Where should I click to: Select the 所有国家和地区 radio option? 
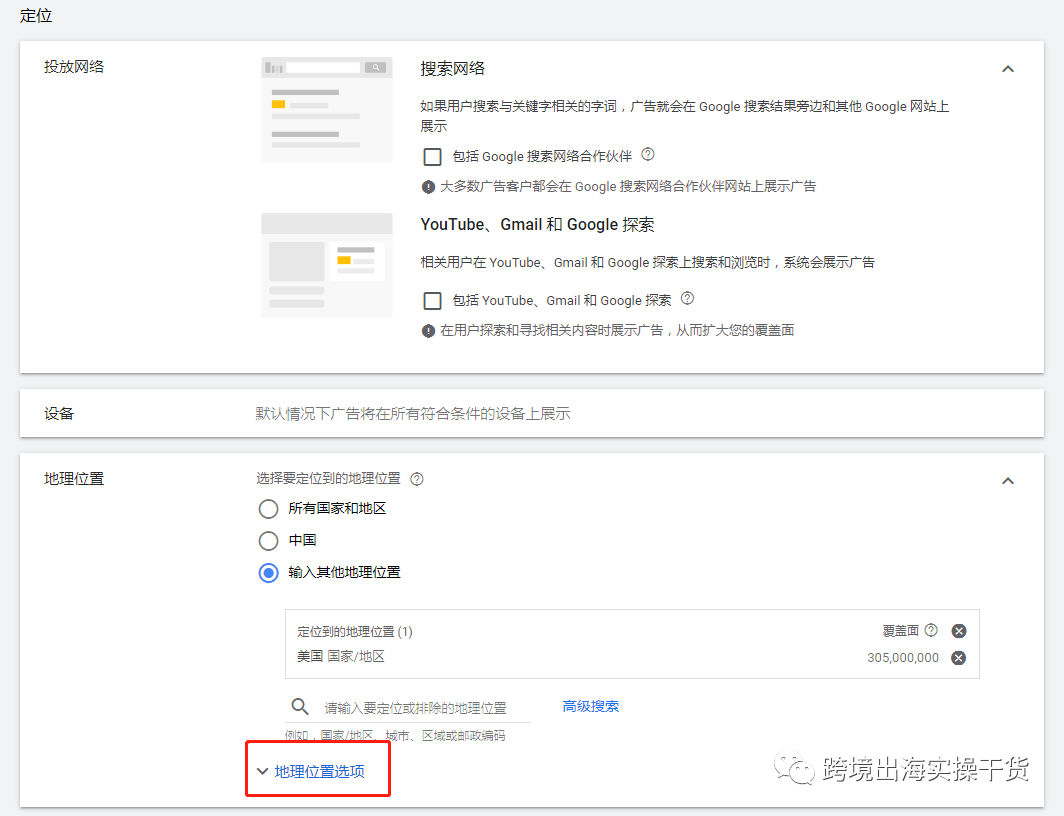click(x=268, y=509)
